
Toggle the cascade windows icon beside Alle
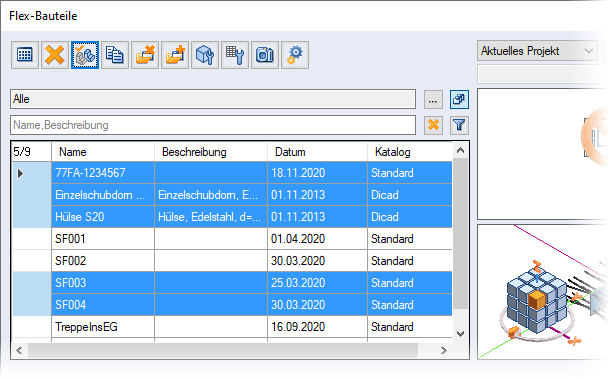pyautogui.click(x=459, y=100)
